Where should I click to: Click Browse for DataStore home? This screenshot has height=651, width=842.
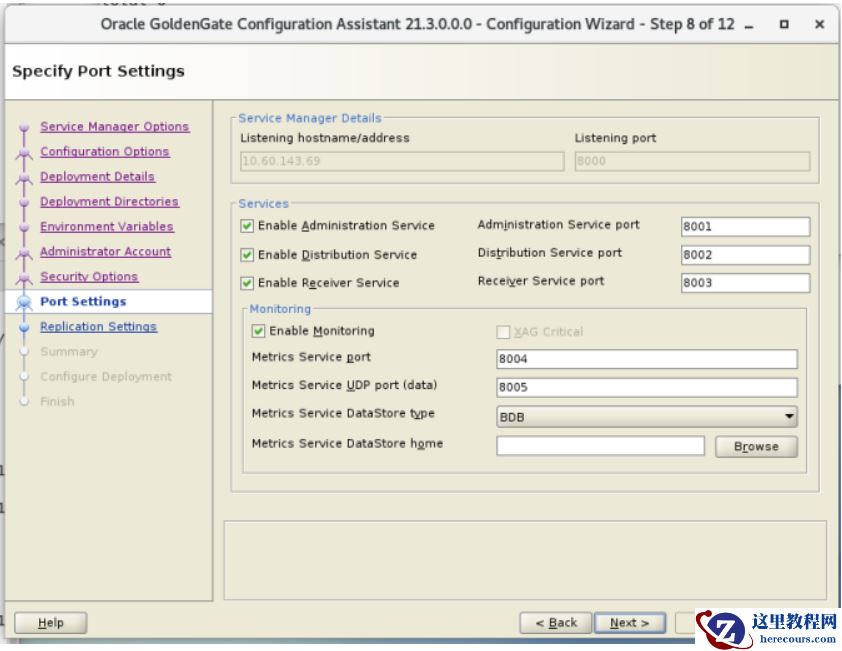click(x=756, y=447)
